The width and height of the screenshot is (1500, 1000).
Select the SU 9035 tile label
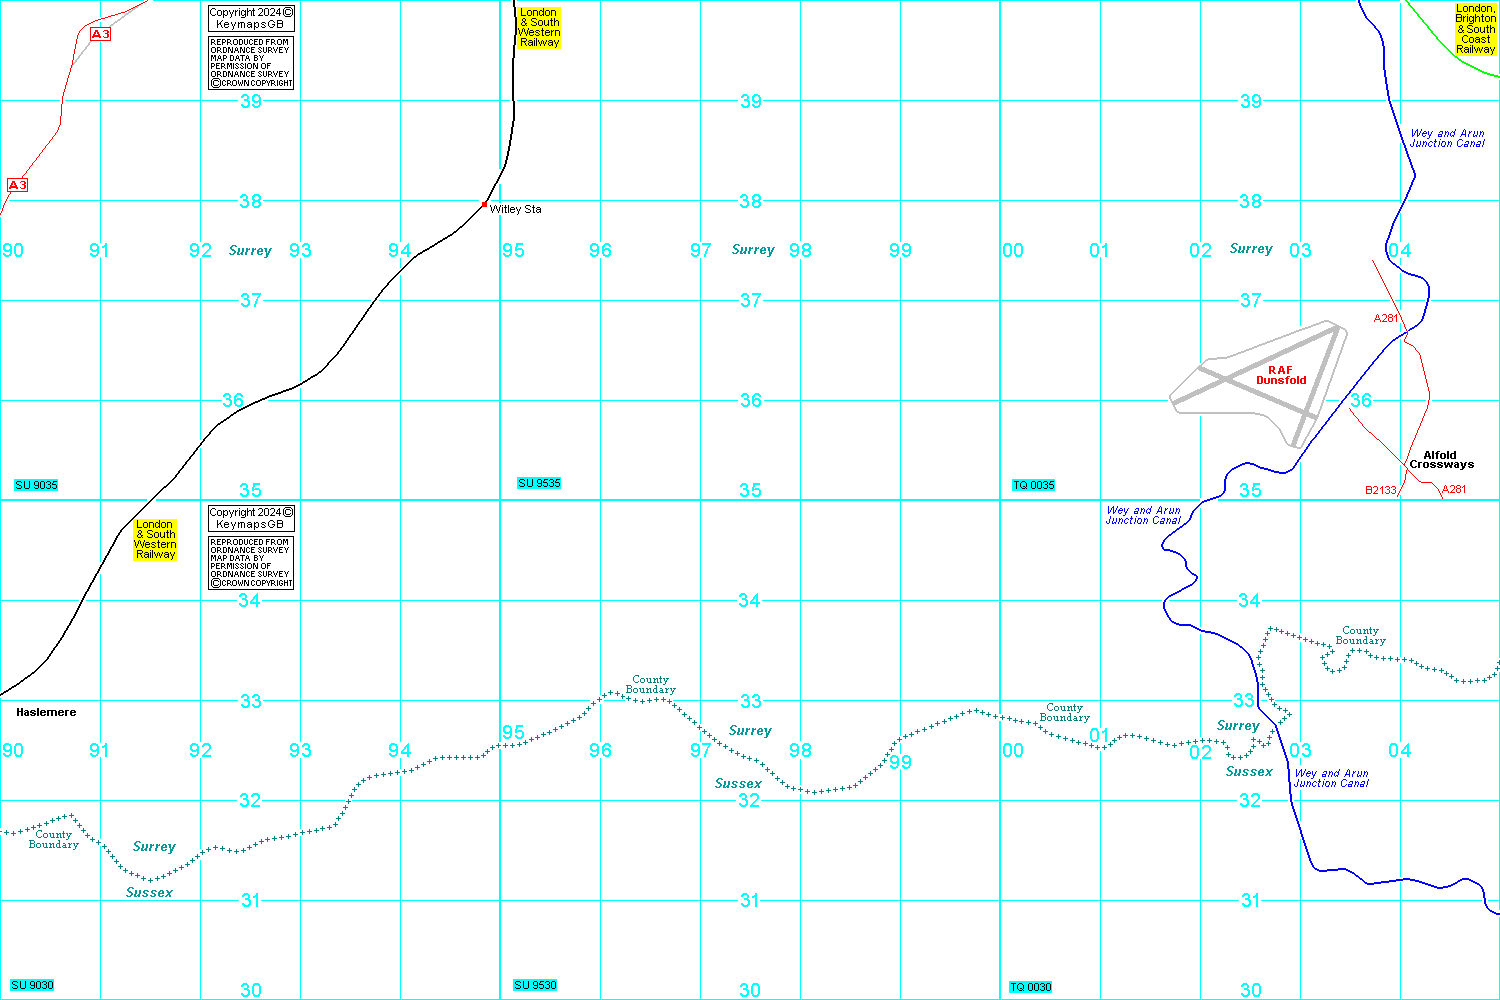tap(36, 485)
